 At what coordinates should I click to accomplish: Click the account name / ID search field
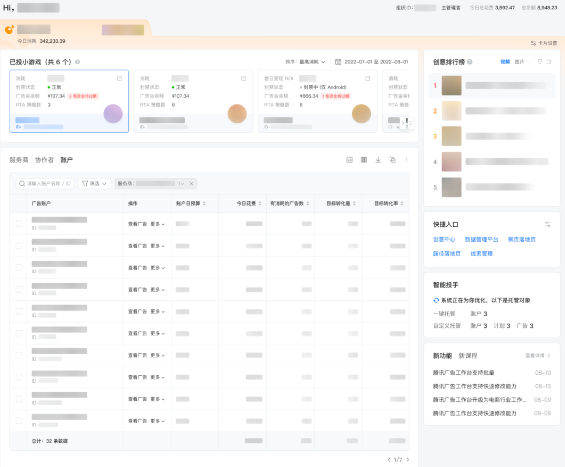[45, 184]
